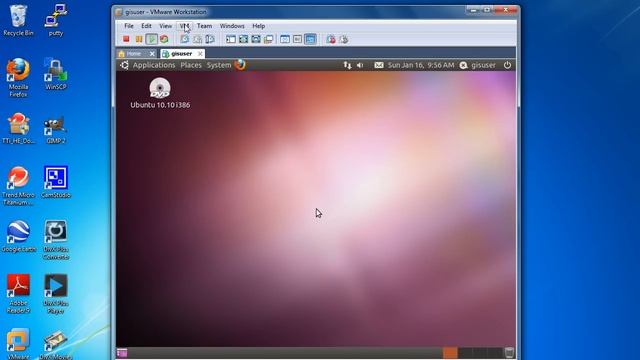This screenshot has height=360, width=640.
Task: Click the clock showing Sun Jan 16
Action: click(x=421, y=65)
